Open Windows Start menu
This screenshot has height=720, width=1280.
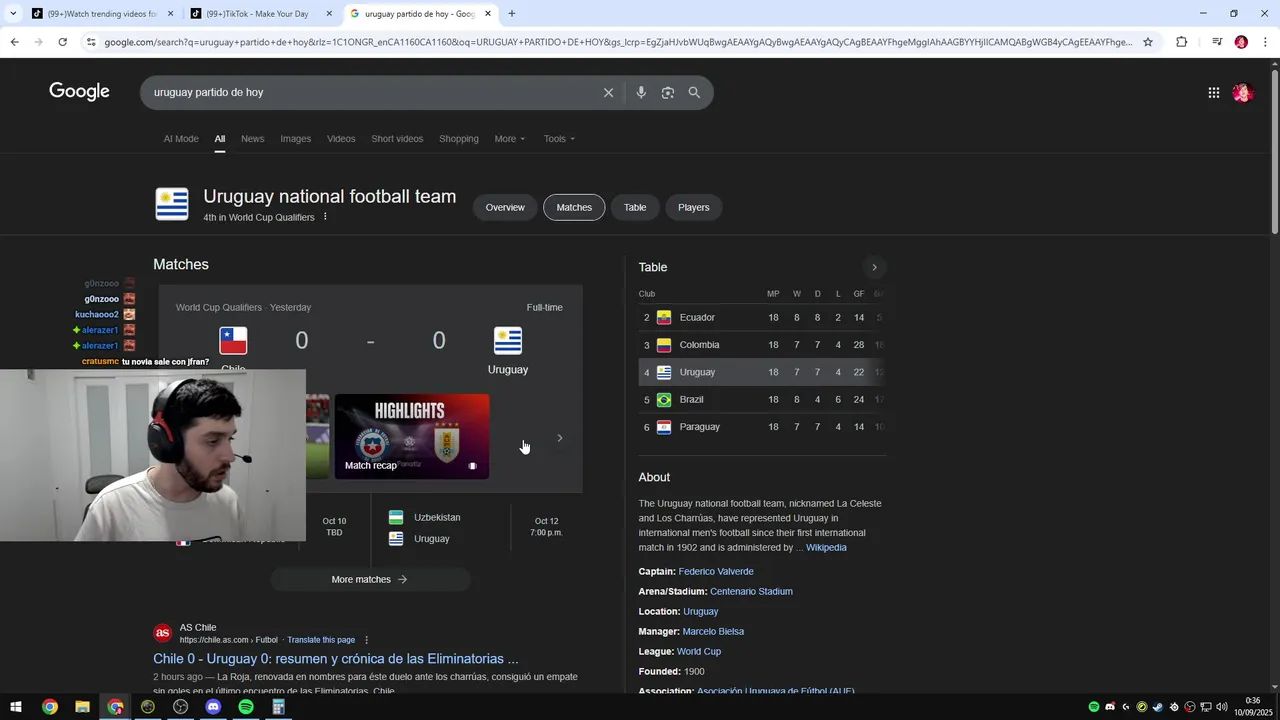16,707
